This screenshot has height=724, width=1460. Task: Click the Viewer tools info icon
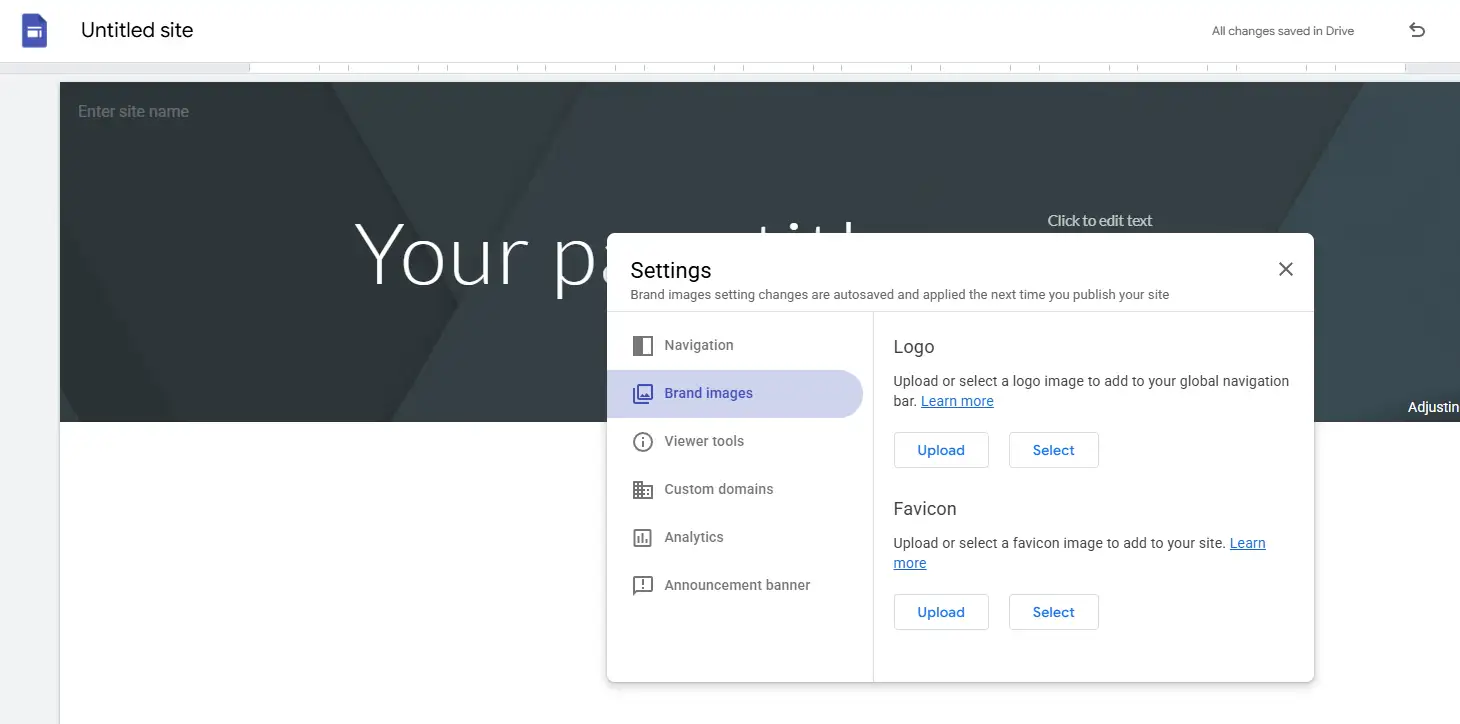click(643, 442)
